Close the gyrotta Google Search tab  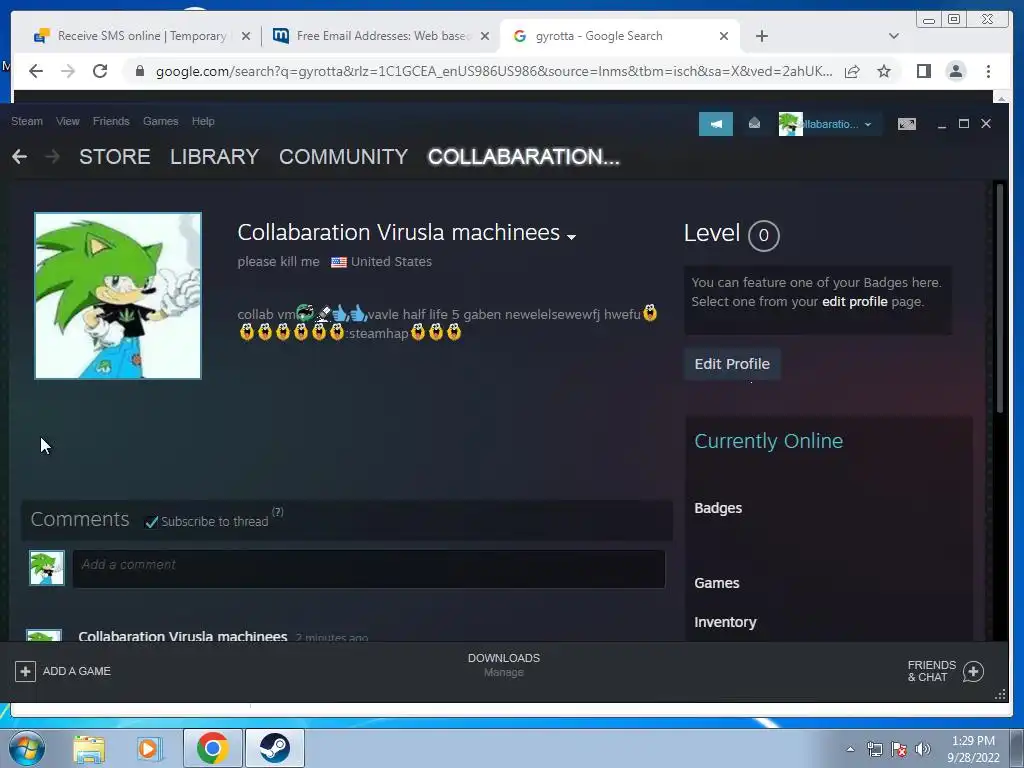(724, 37)
